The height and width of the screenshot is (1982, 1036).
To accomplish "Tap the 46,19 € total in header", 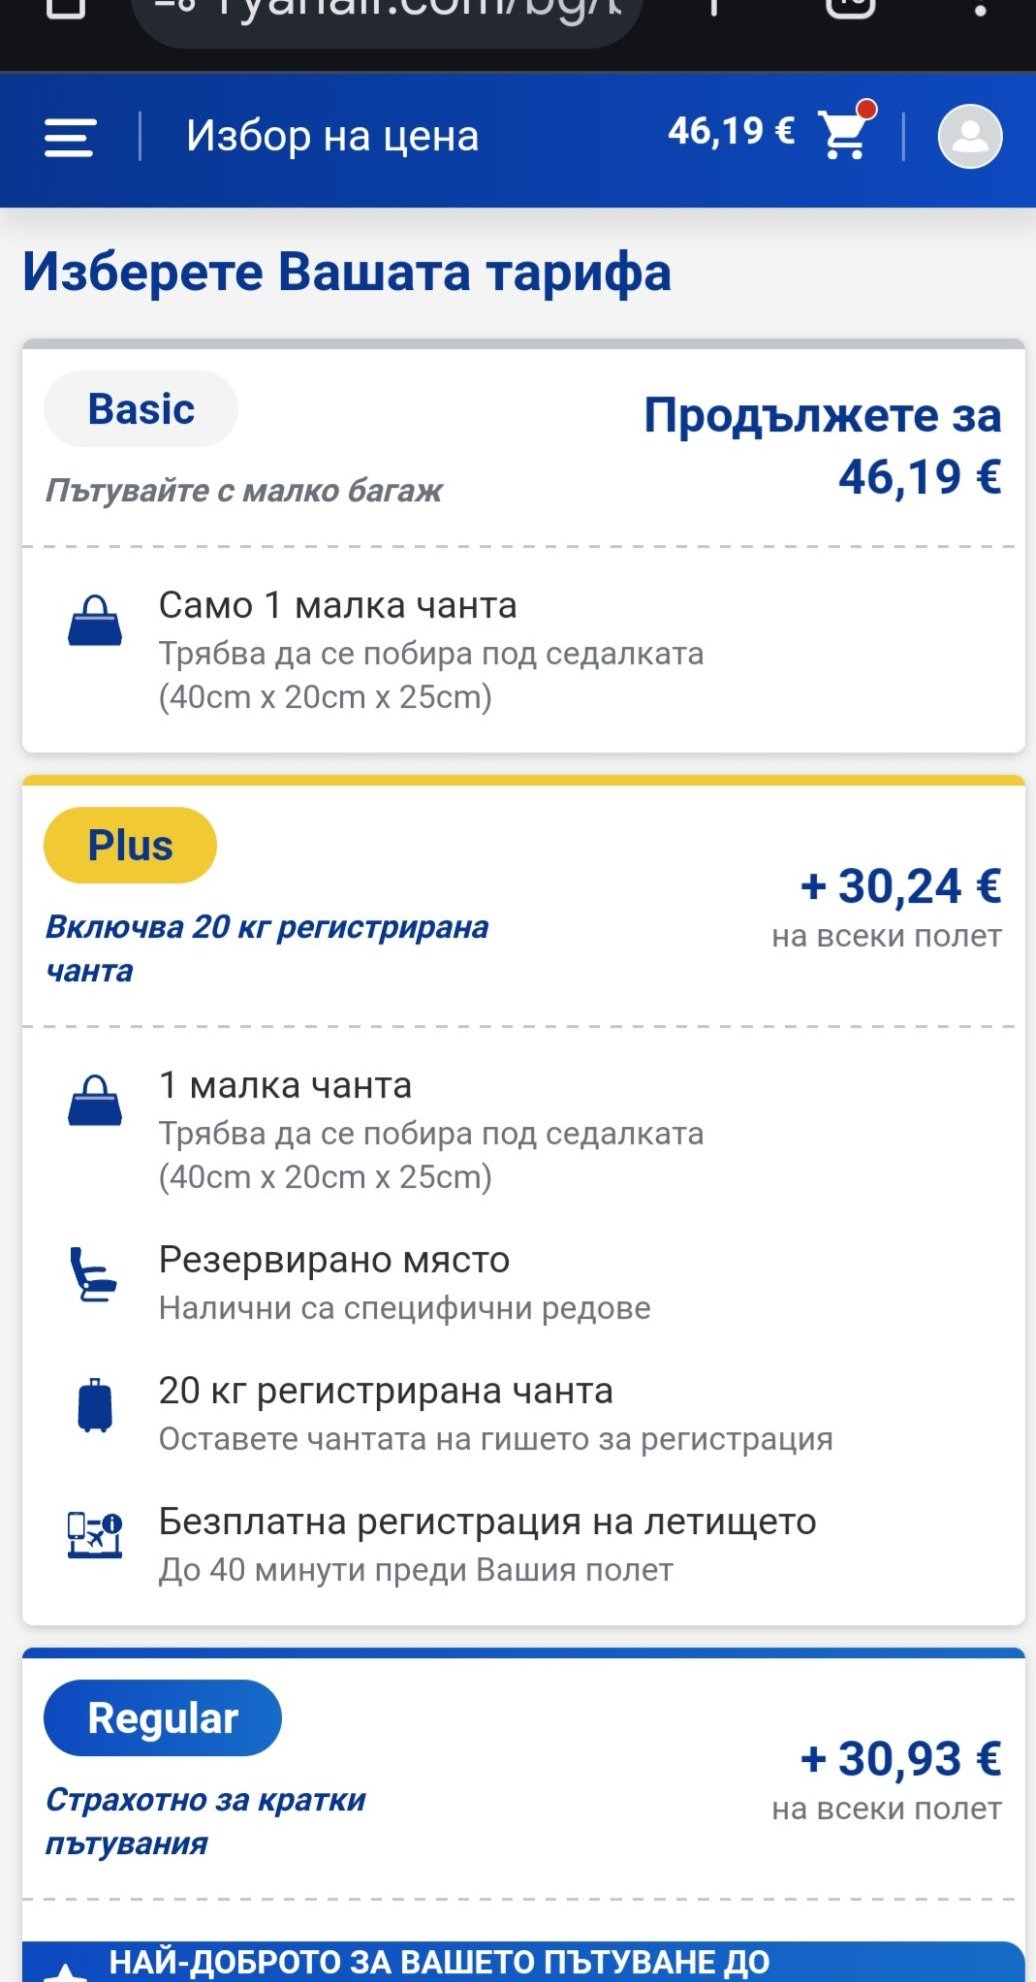I will pos(731,131).
